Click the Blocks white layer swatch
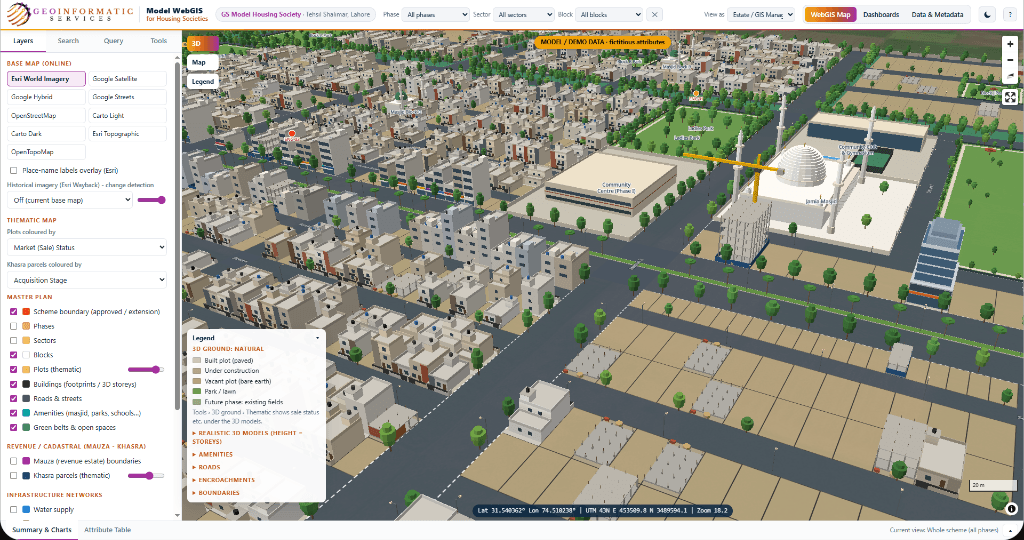This screenshot has width=1024, height=540. coord(26,355)
